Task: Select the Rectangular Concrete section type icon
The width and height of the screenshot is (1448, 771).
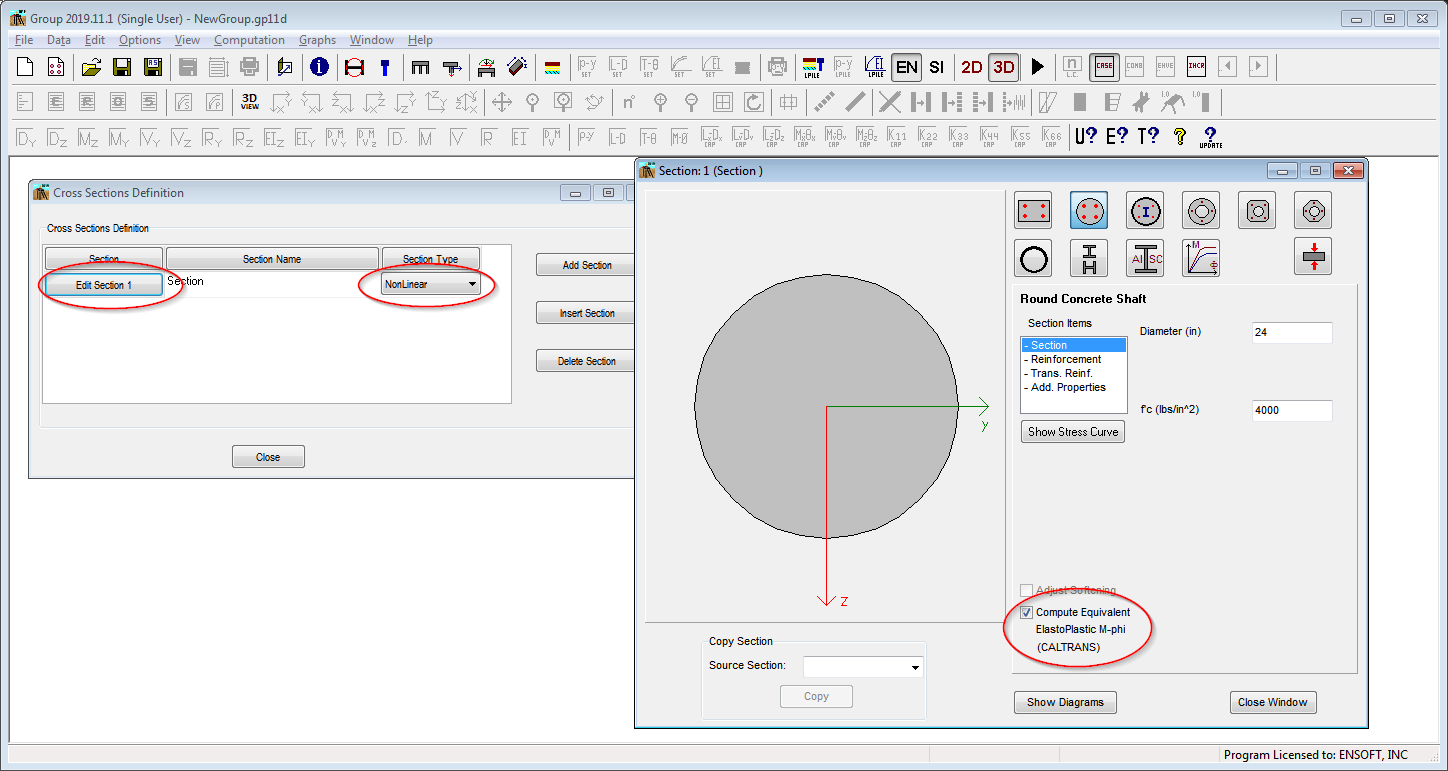Action: (1033, 210)
